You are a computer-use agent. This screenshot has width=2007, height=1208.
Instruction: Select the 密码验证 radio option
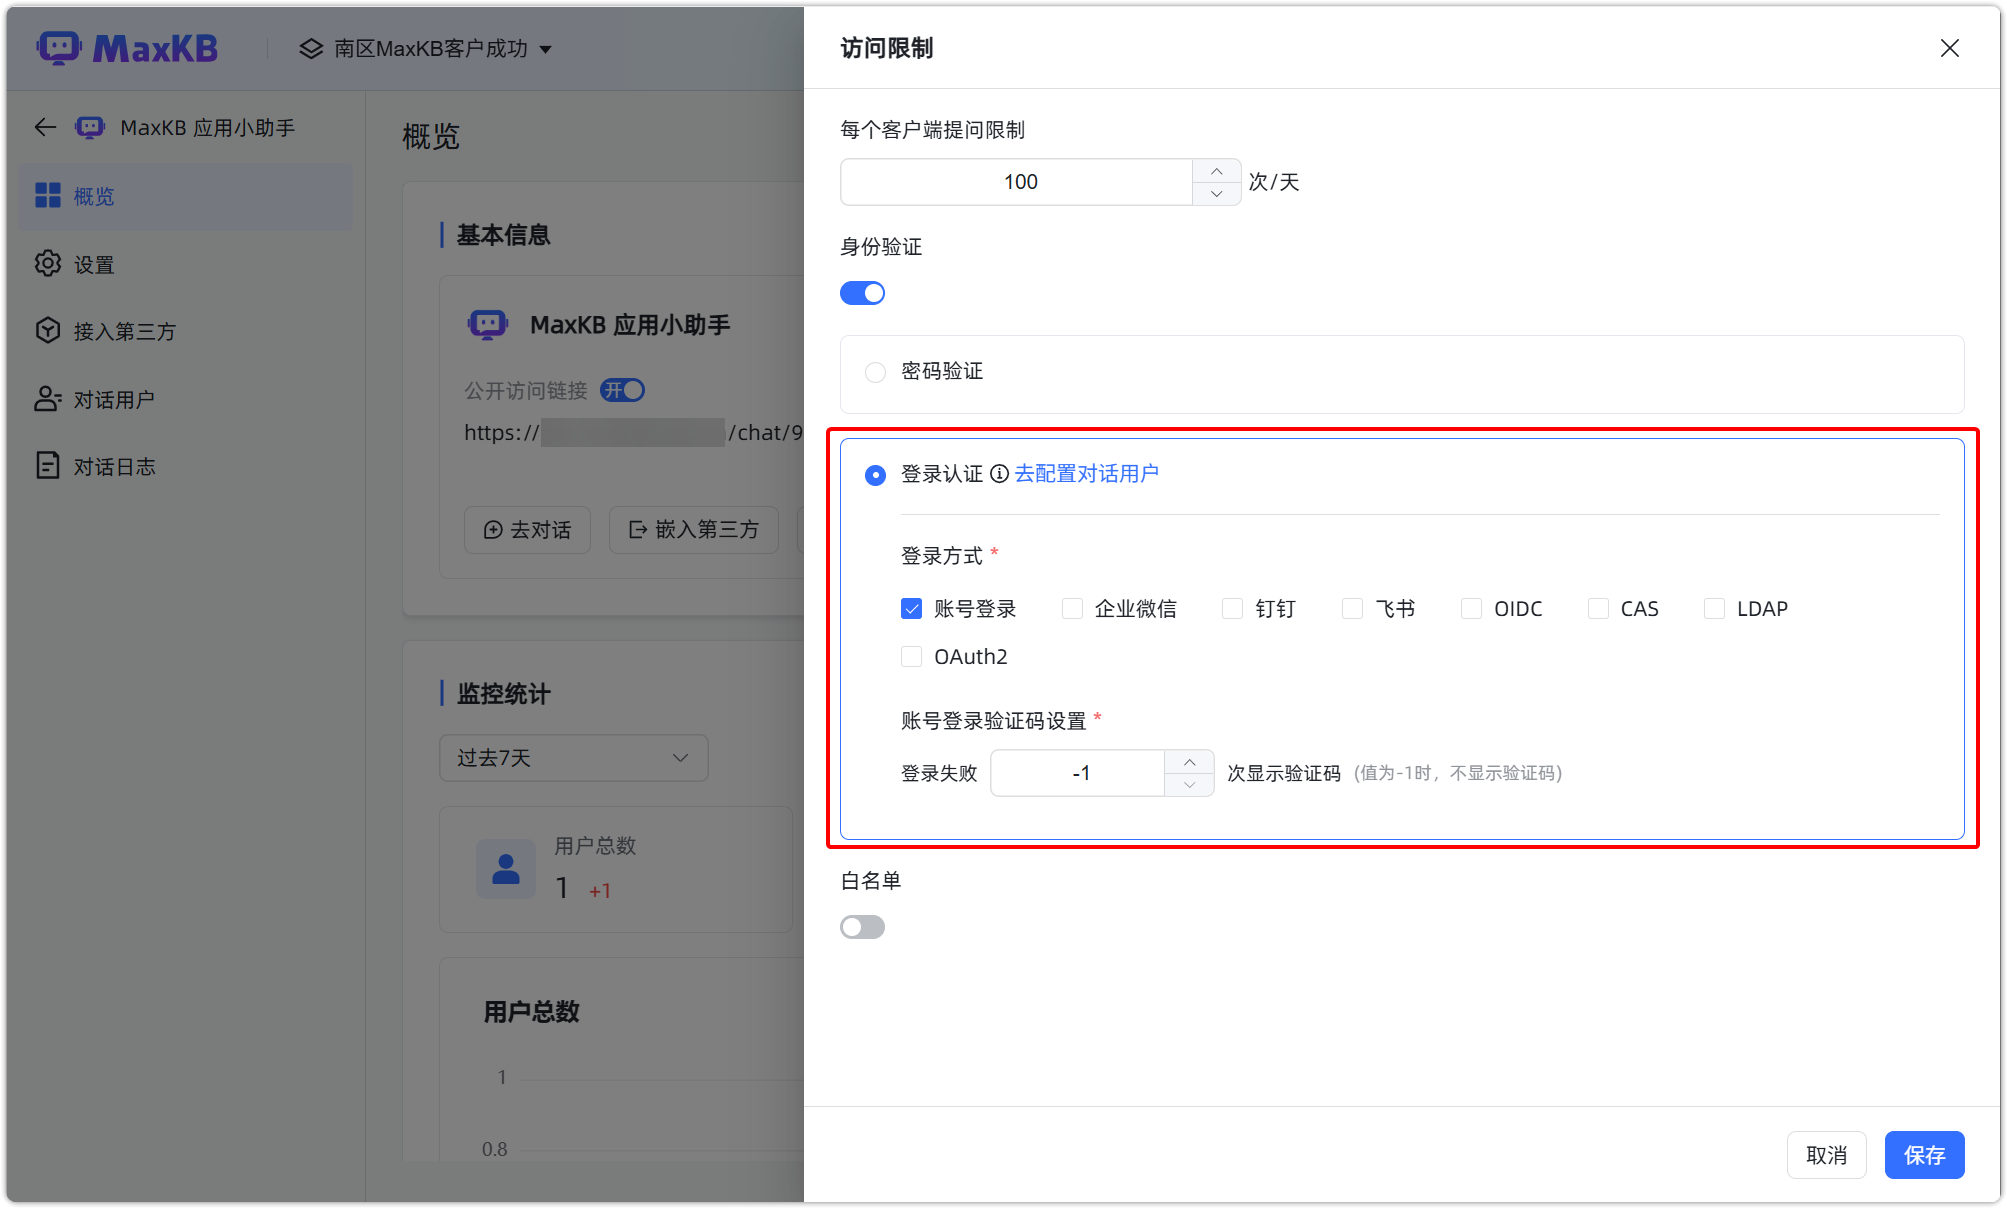[875, 371]
